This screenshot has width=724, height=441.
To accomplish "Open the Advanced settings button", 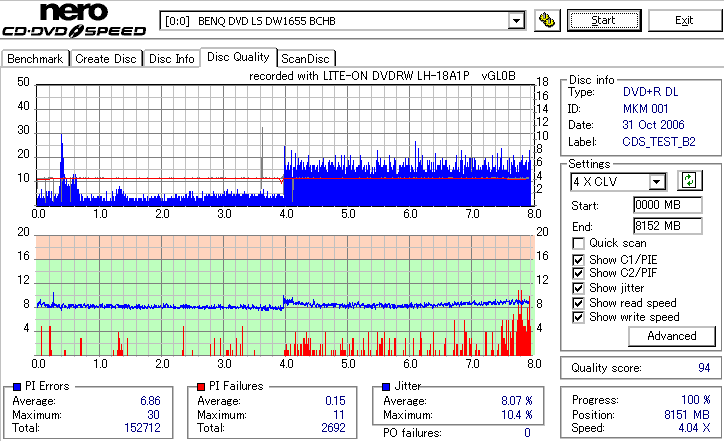I will coord(671,336).
